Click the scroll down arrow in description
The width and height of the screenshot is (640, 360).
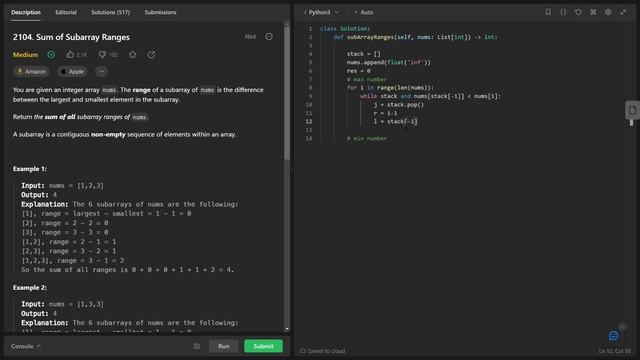point(287,329)
